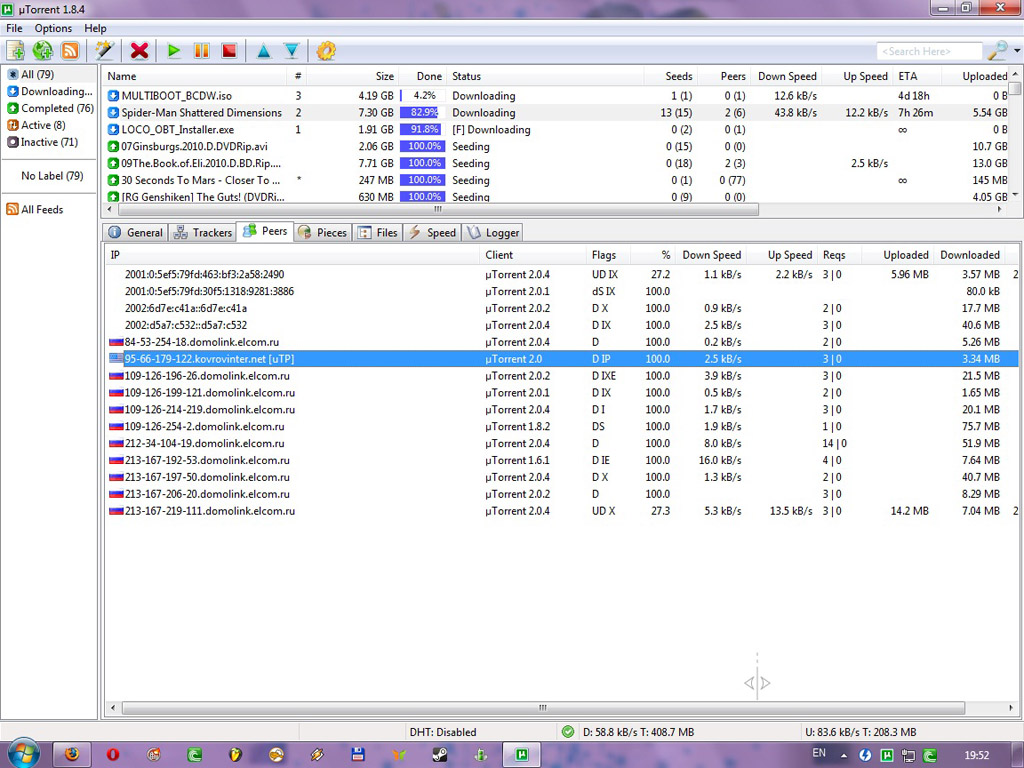
Task: Open the Options menu
Action: [x=54, y=28]
